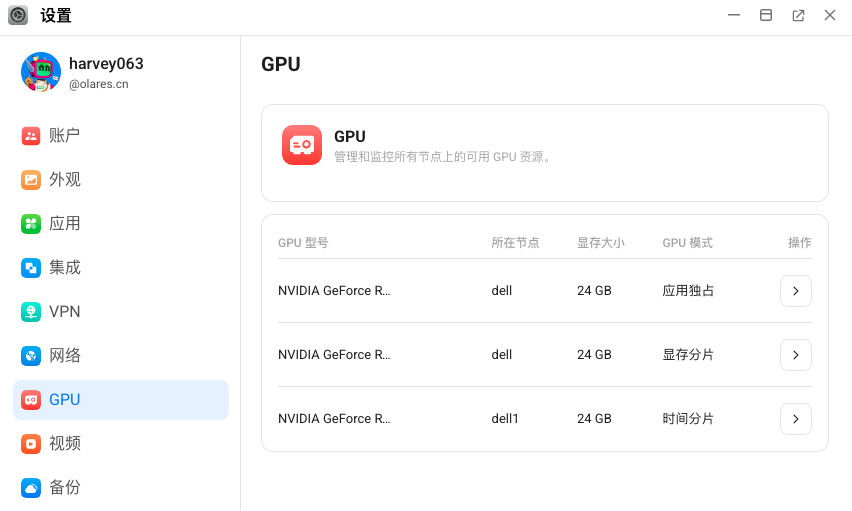This screenshot has height=511, width=852.
Task: Click the VPN teal globe icon
Action: pyautogui.click(x=31, y=311)
